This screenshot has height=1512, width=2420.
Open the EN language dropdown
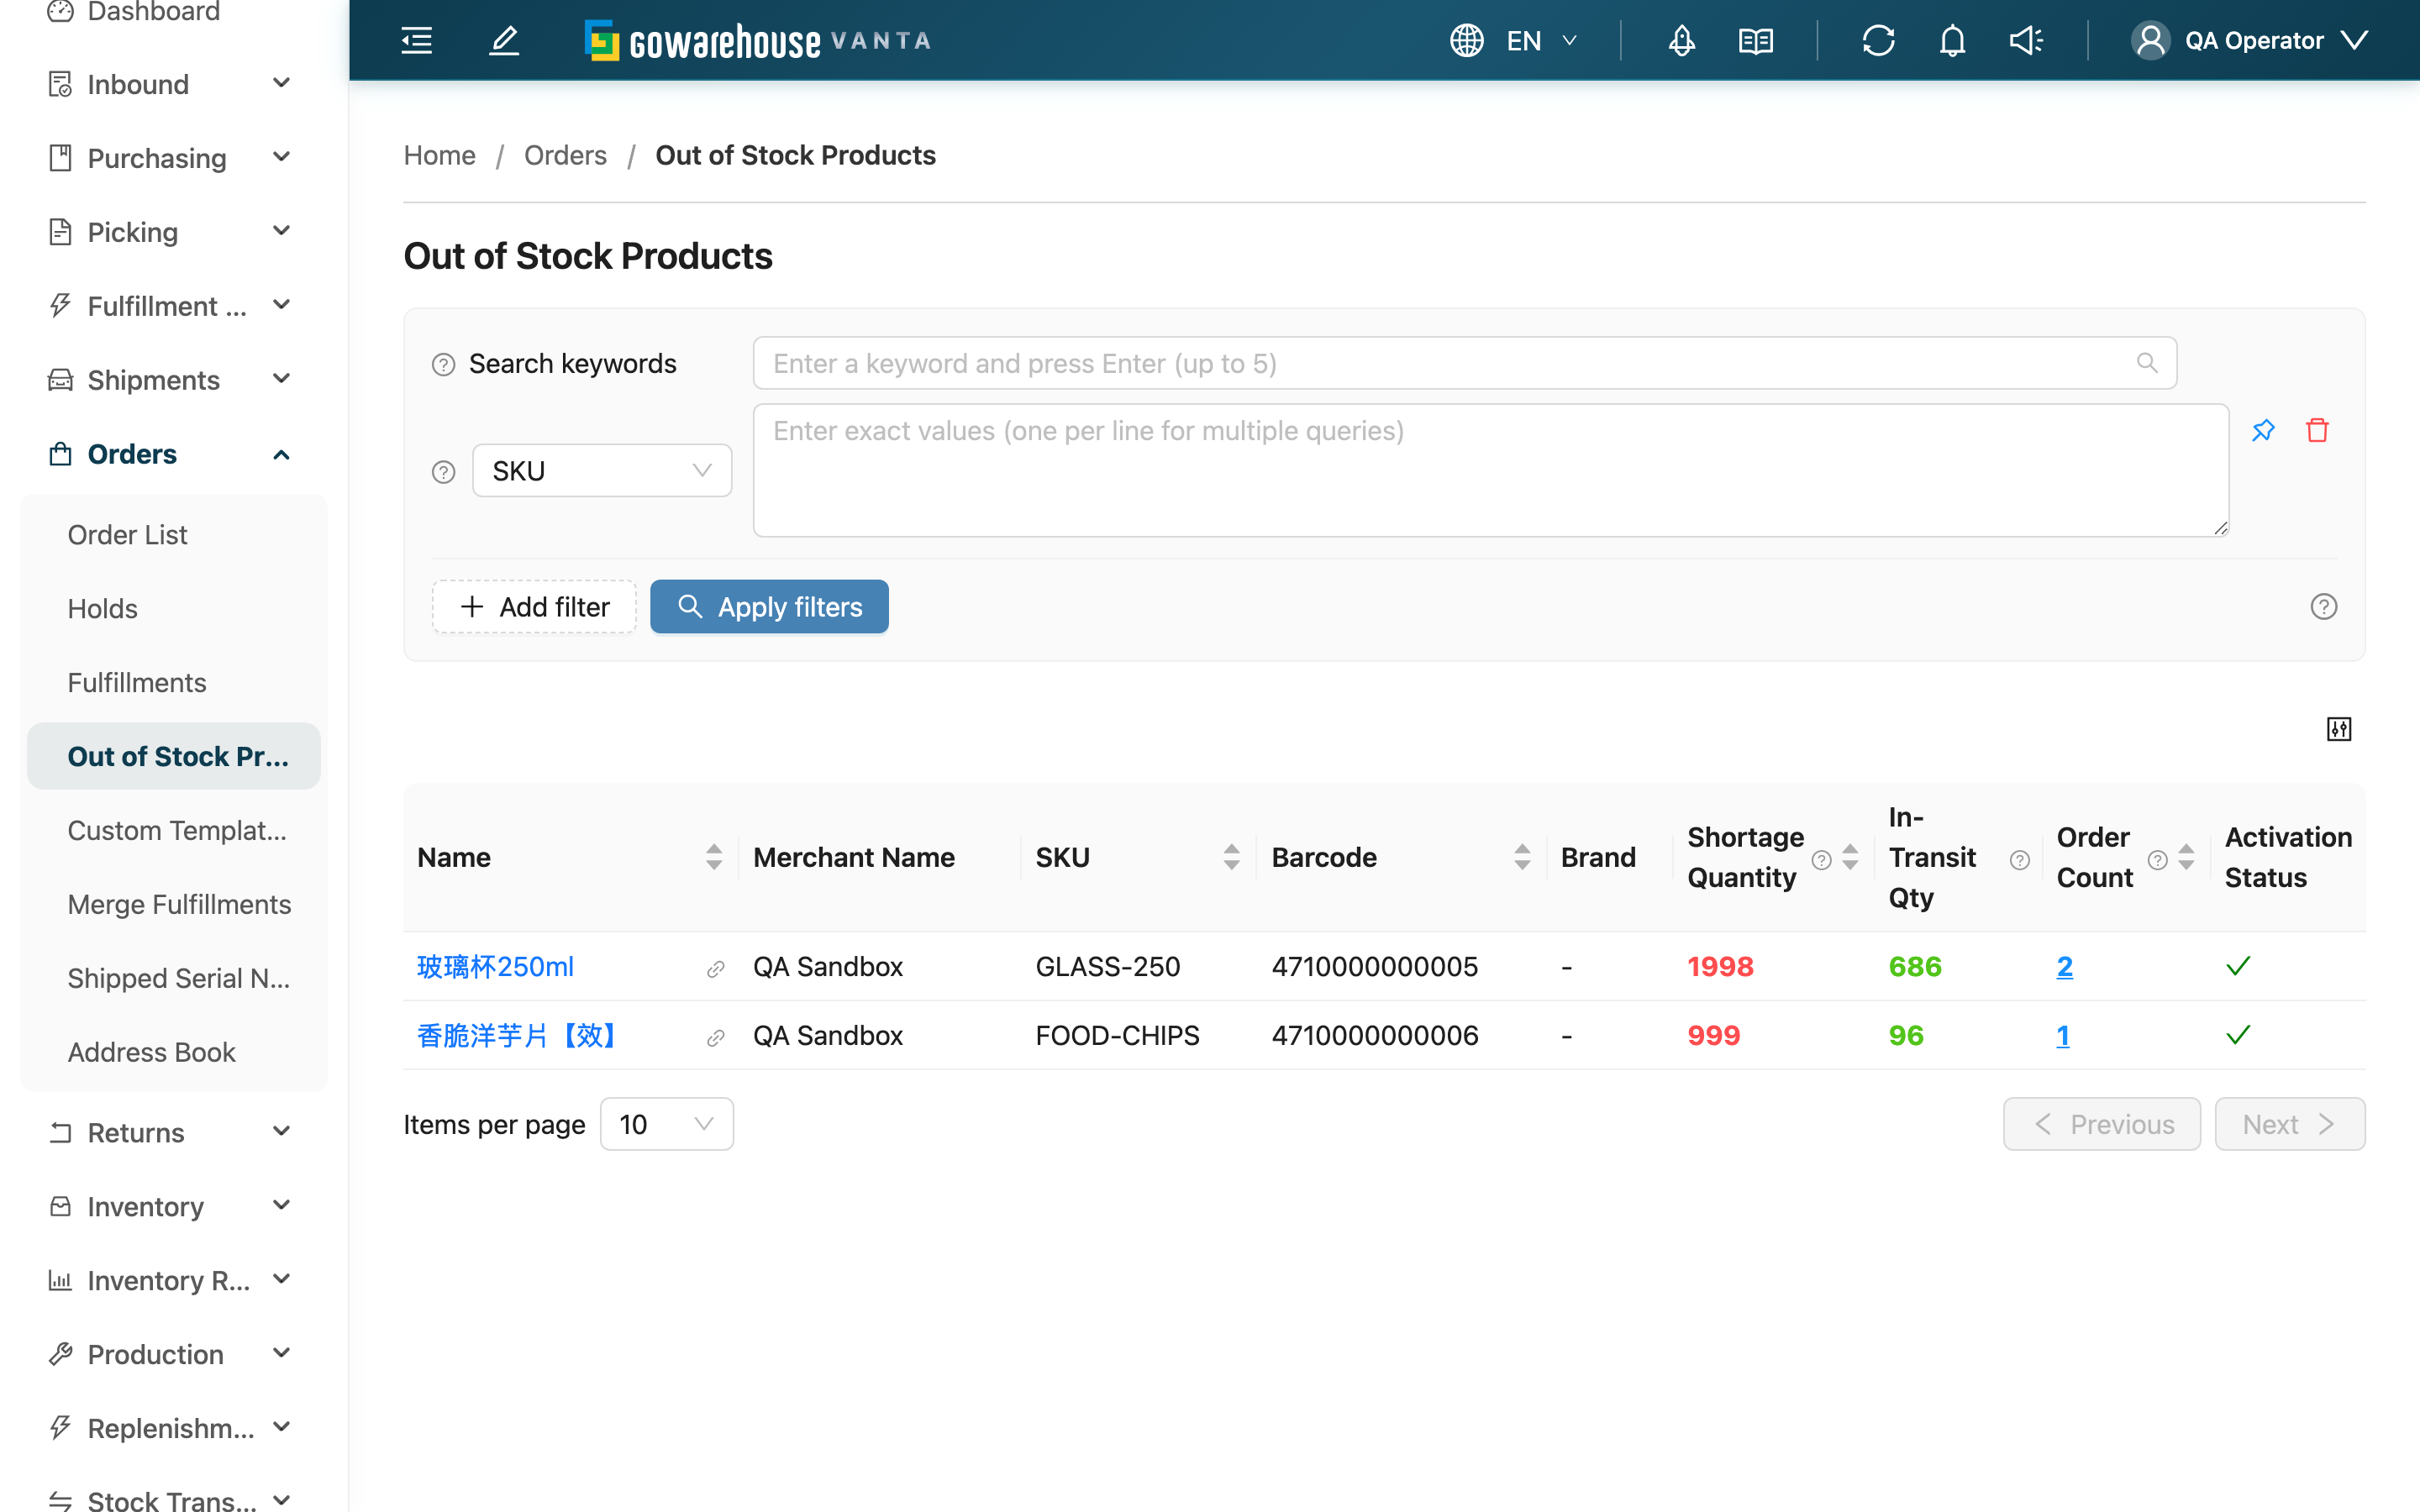tap(1541, 40)
